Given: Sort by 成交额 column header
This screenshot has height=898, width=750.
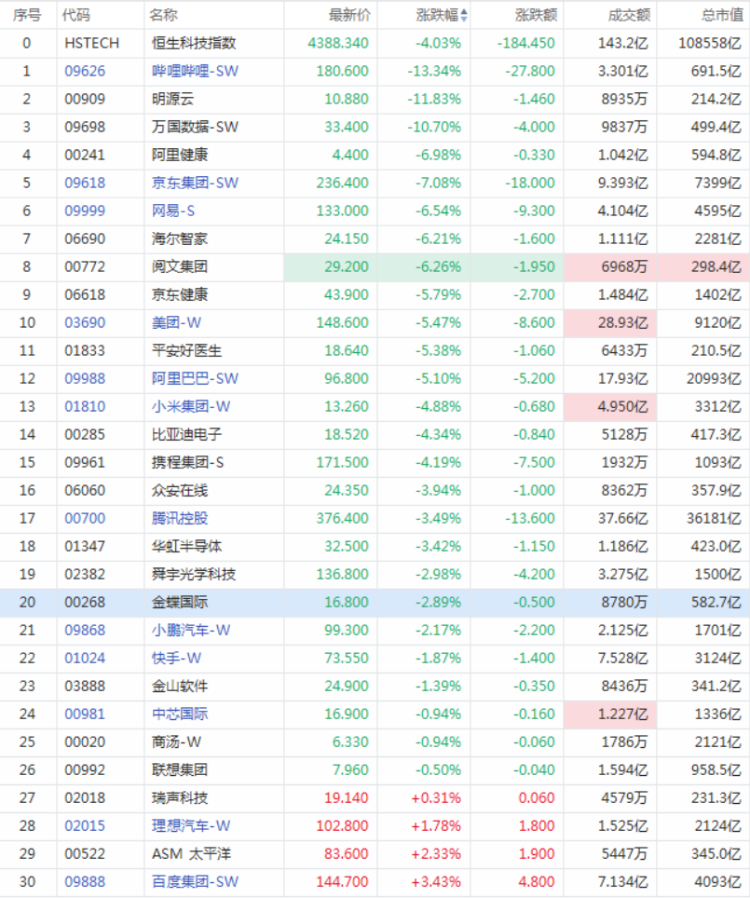Looking at the screenshot, I should [629, 15].
